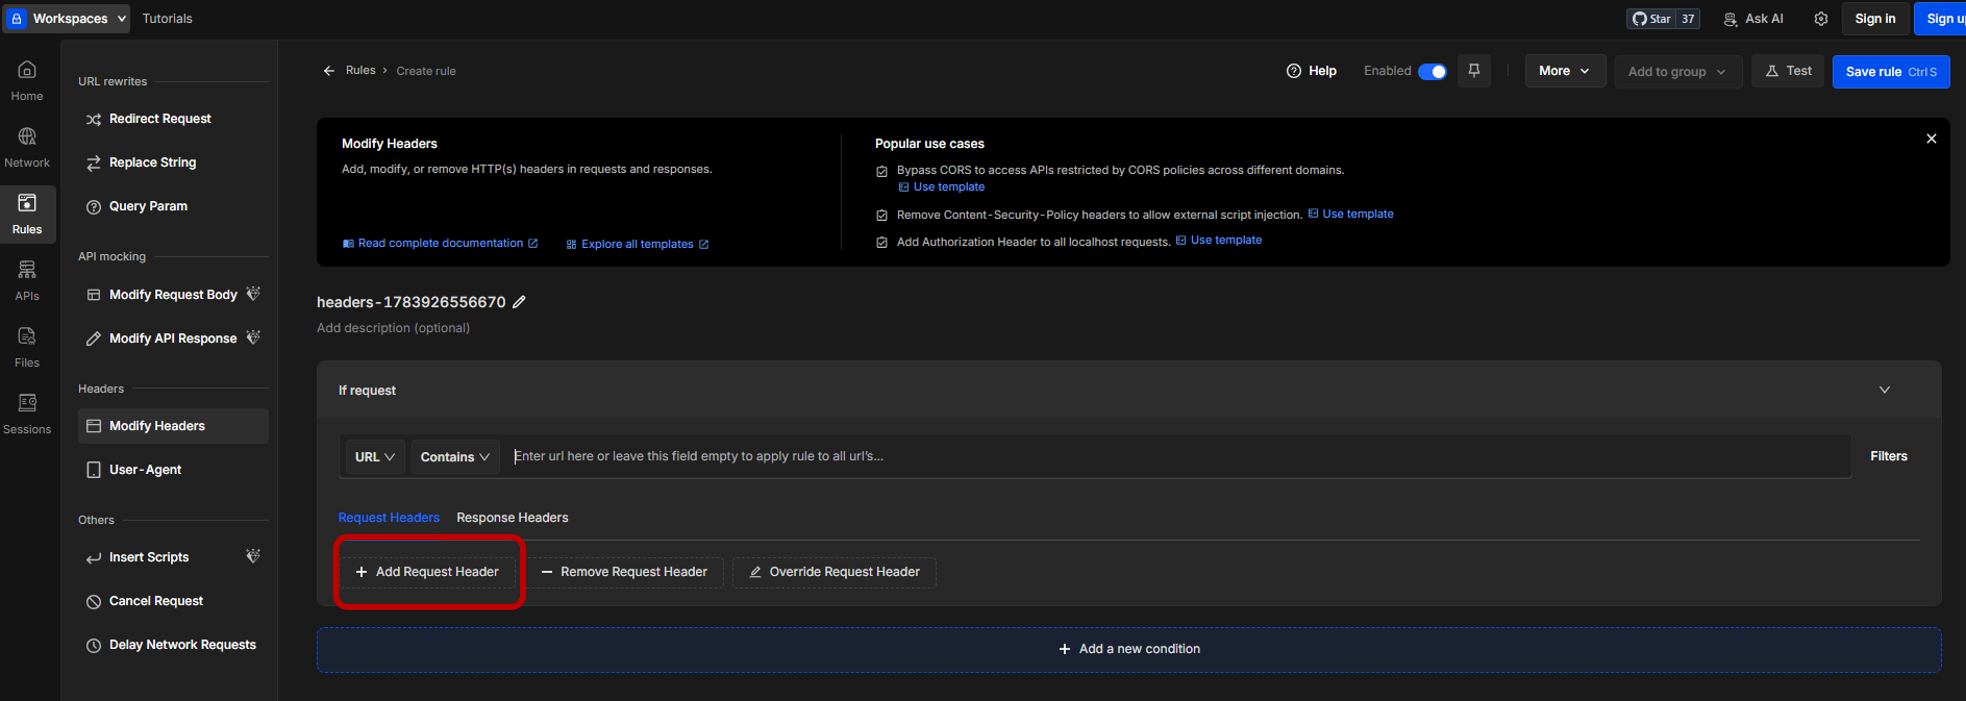Click the Add Authorization Header checkbox icon
1966x701 pixels.
click(x=882, y=242)
